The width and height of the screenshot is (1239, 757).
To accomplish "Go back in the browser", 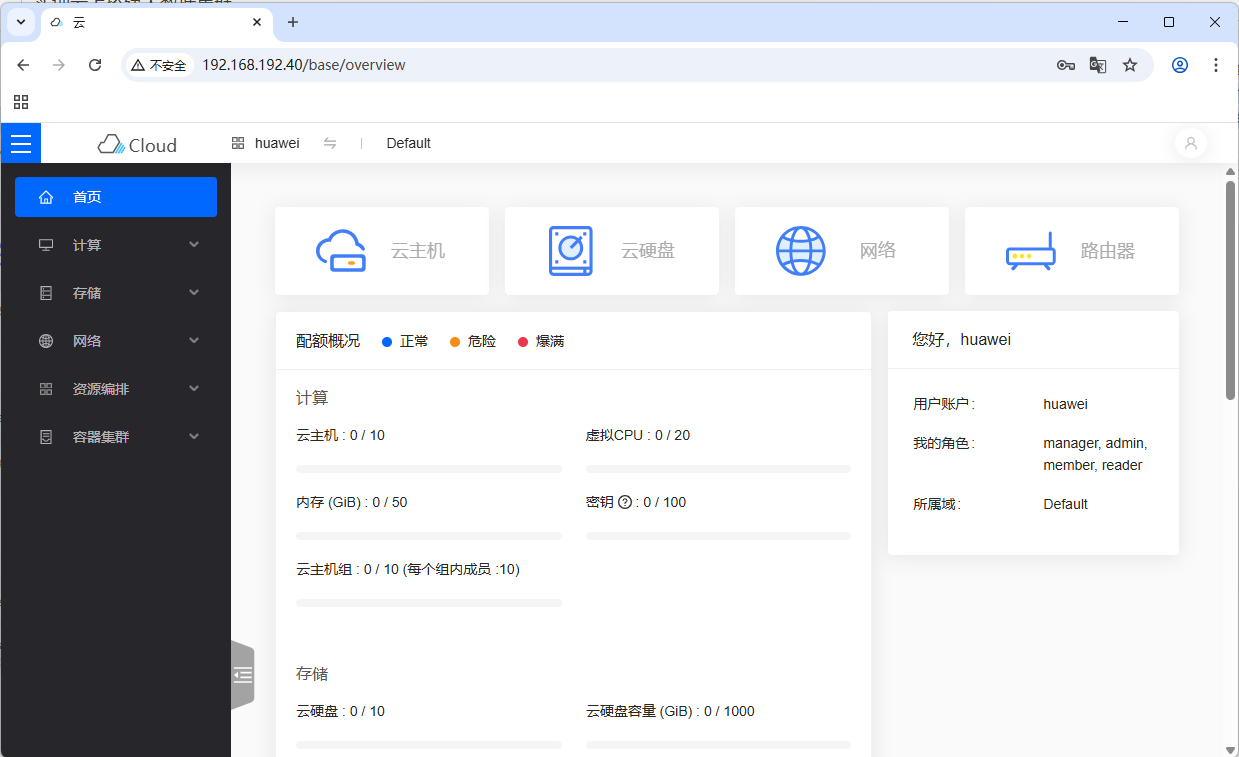I will (23, 65).
